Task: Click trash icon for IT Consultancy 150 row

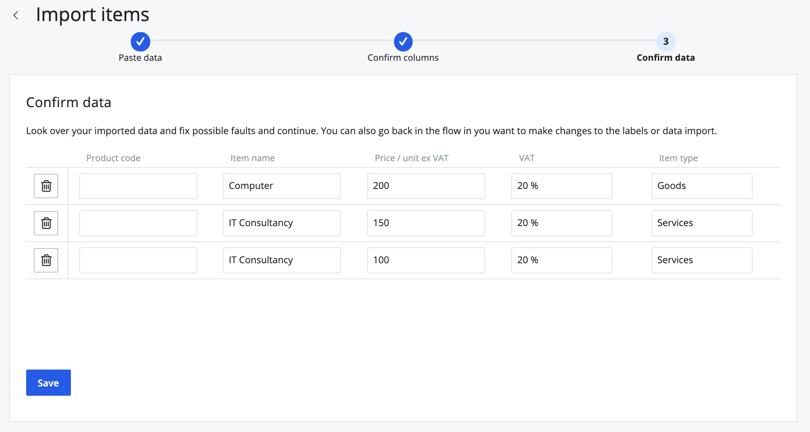Action: point(46,223)
